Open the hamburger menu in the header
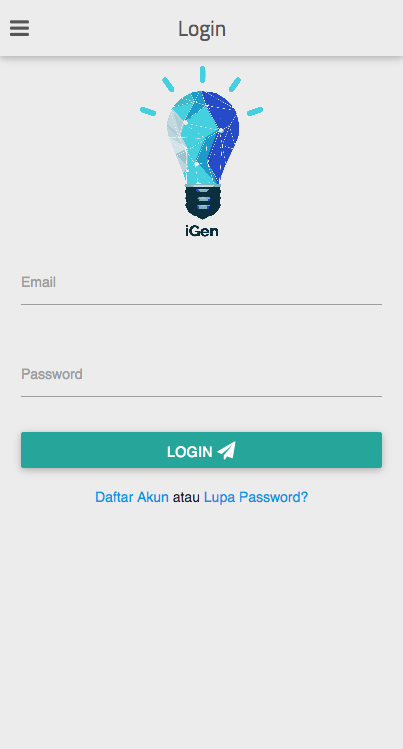 pos(20,28)
